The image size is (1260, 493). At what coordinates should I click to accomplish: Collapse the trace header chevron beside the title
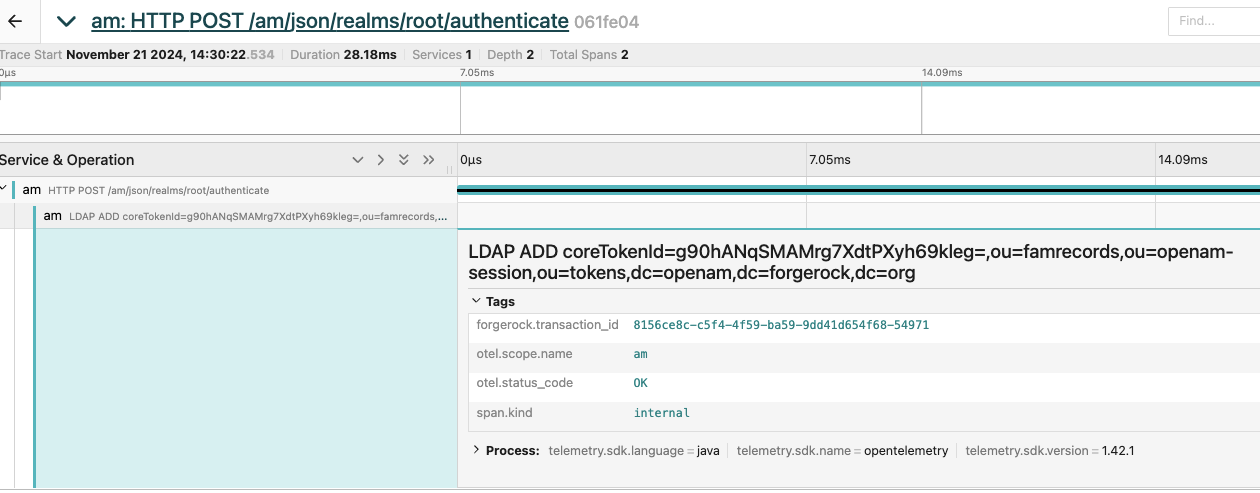coord(66,21)
